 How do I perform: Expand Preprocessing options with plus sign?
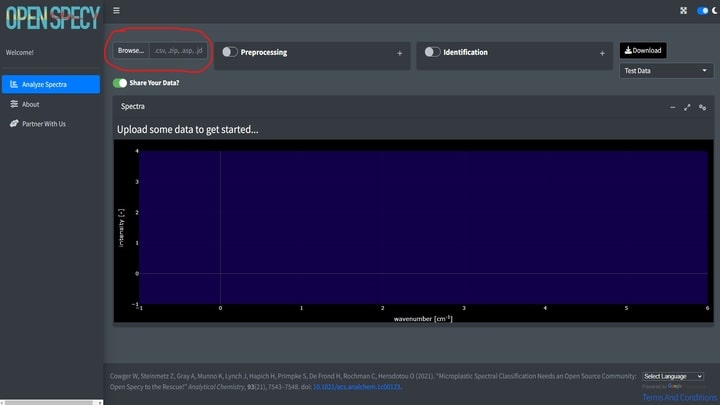click(x=400, y=52)
